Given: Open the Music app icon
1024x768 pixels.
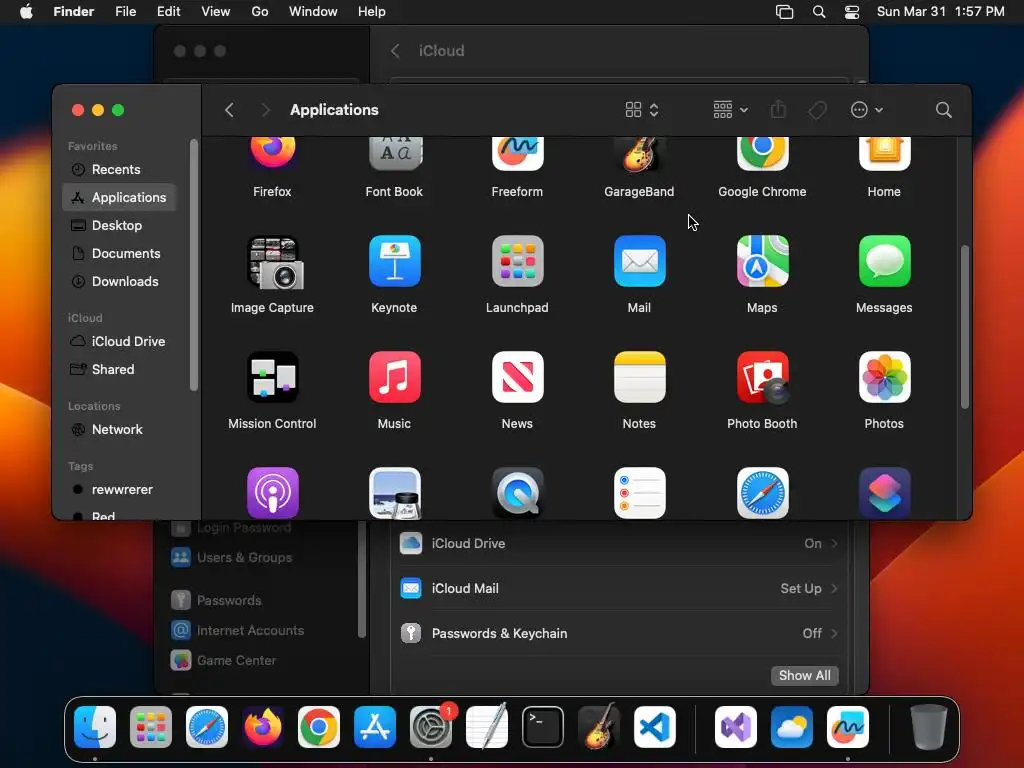Looking at the screenshot, I should click(x=394, y=377).
